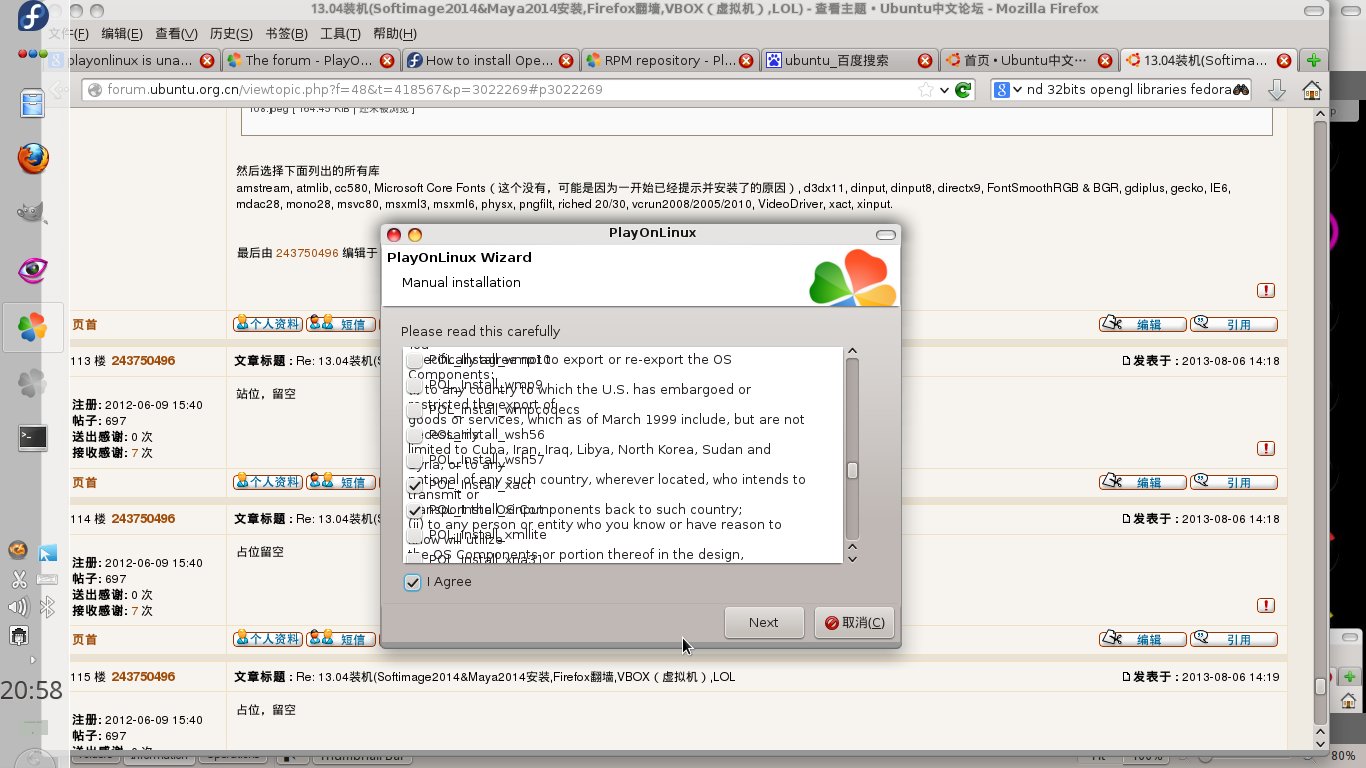Open 编辑(E) menu

click(x=122, y=34)
